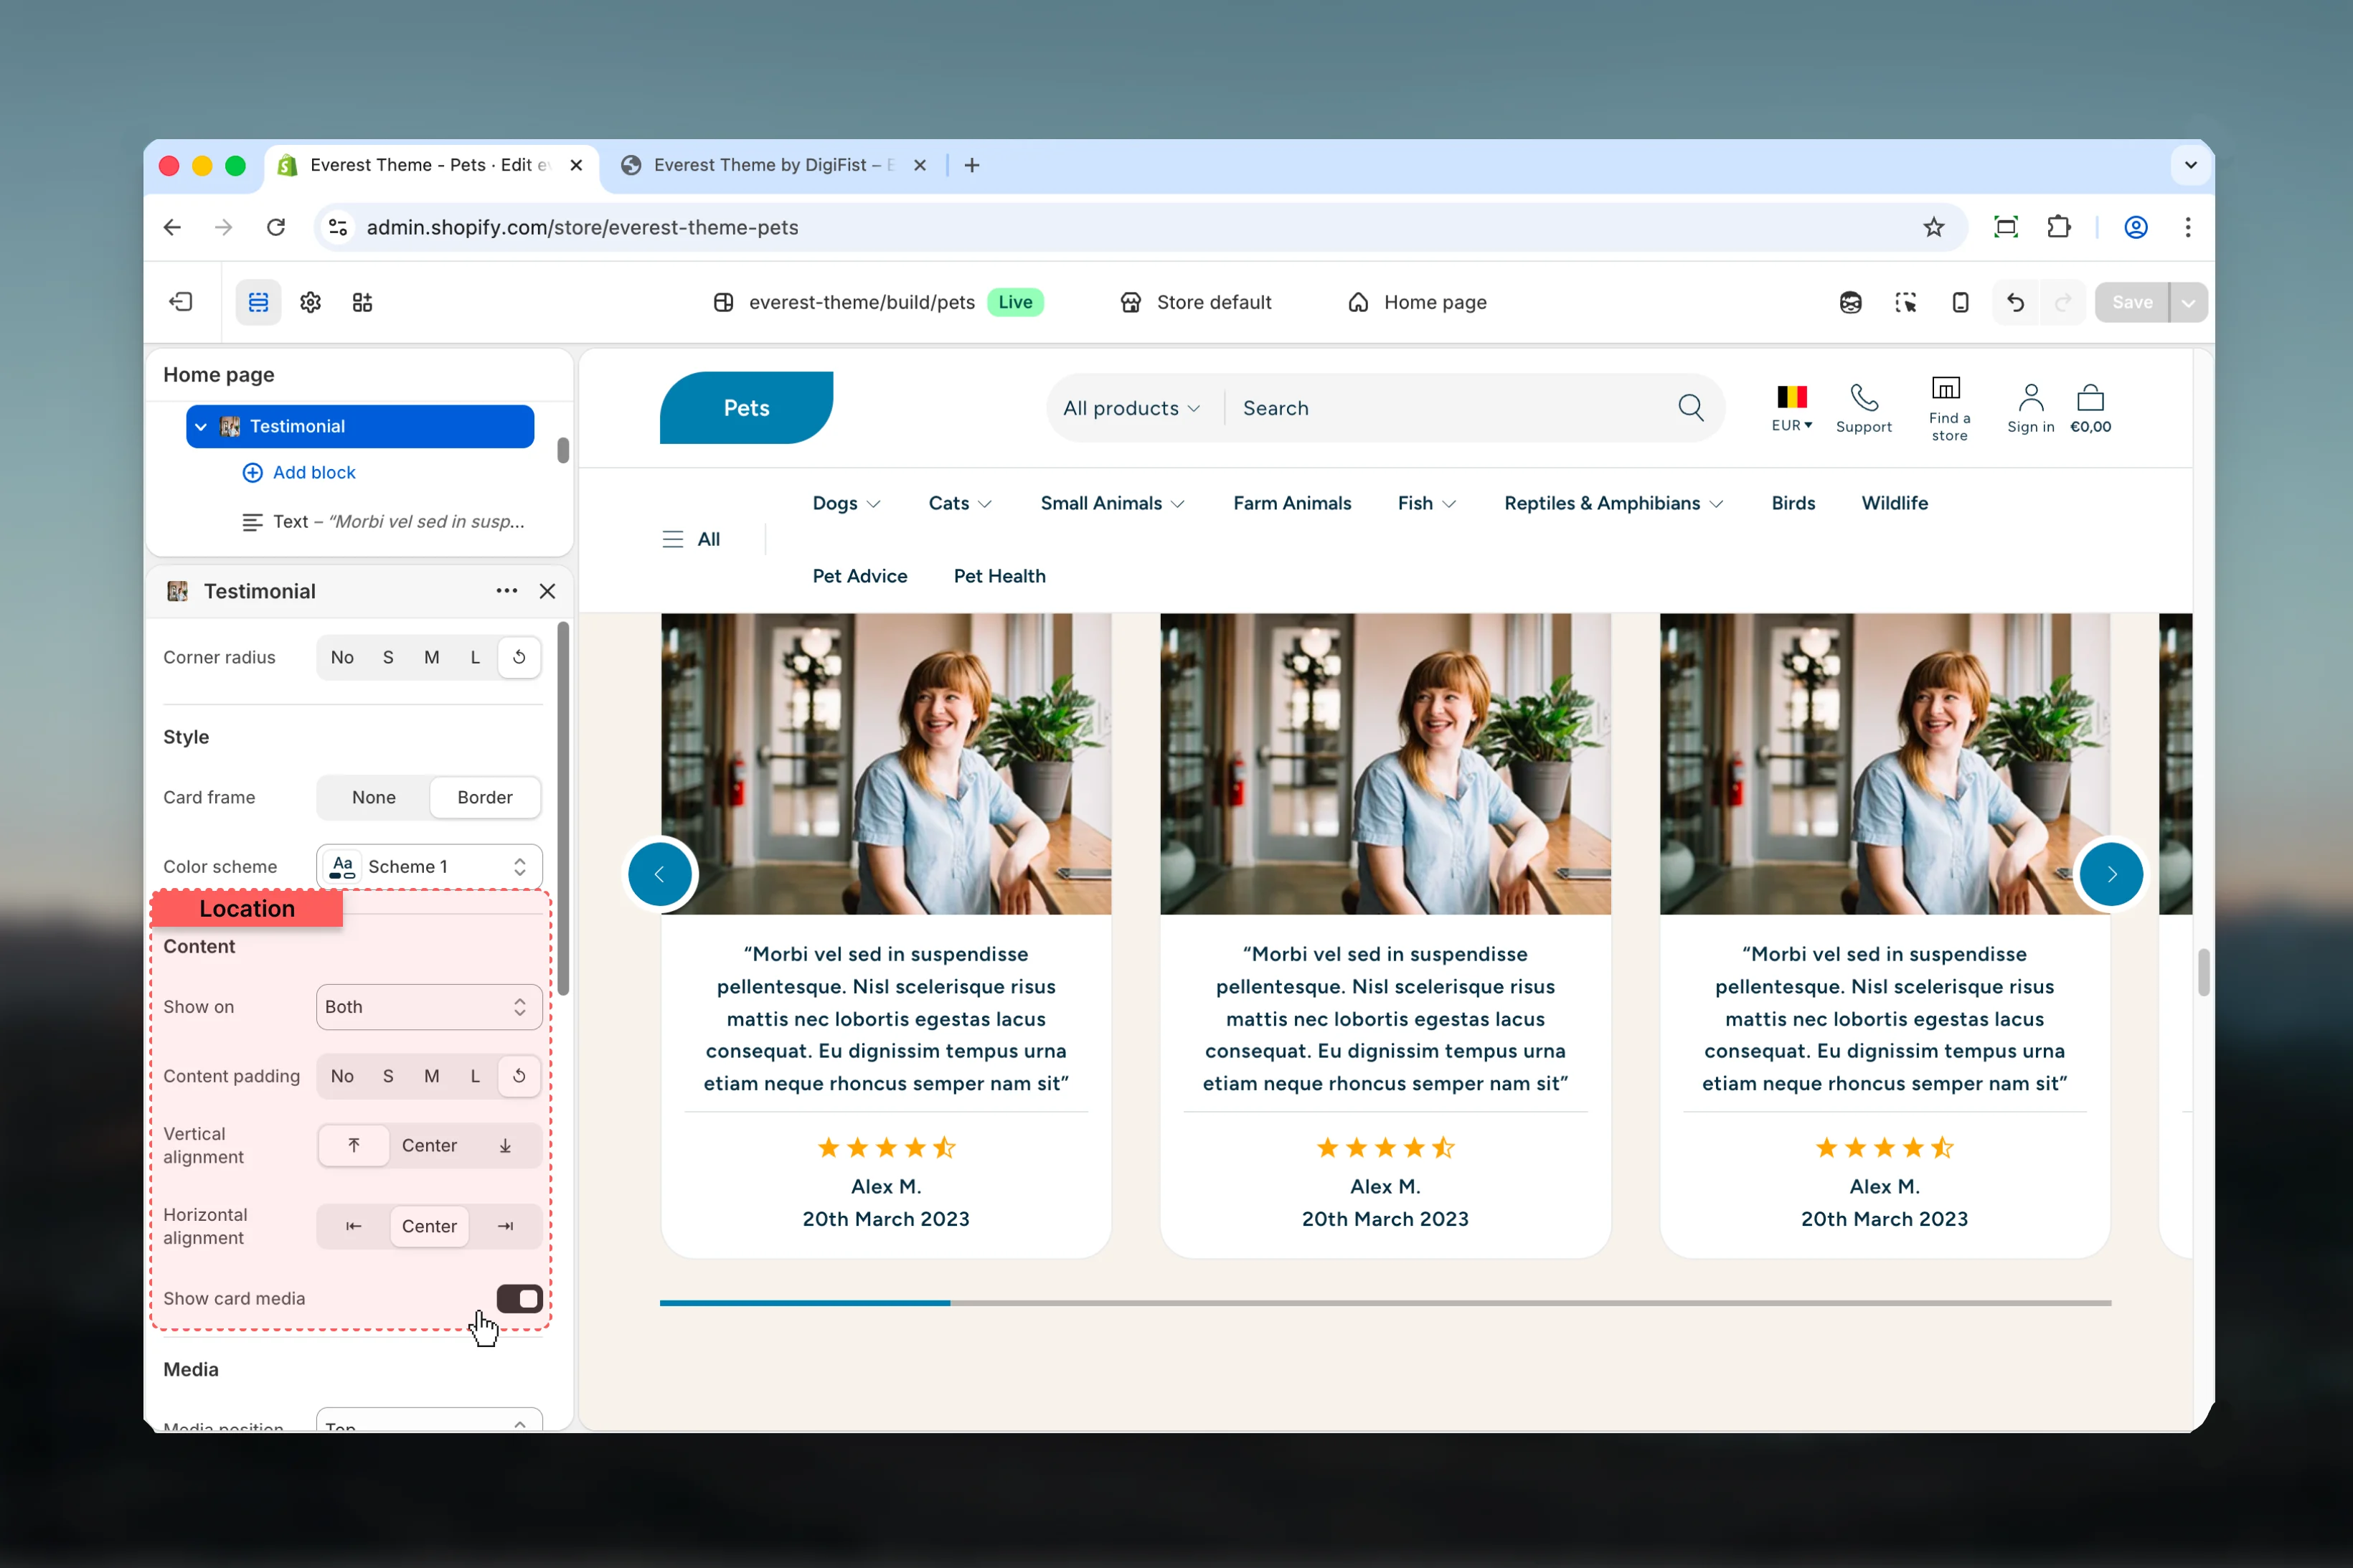Click the undo icon
Screen dimensions: 2353x1568
[2015, 302]
